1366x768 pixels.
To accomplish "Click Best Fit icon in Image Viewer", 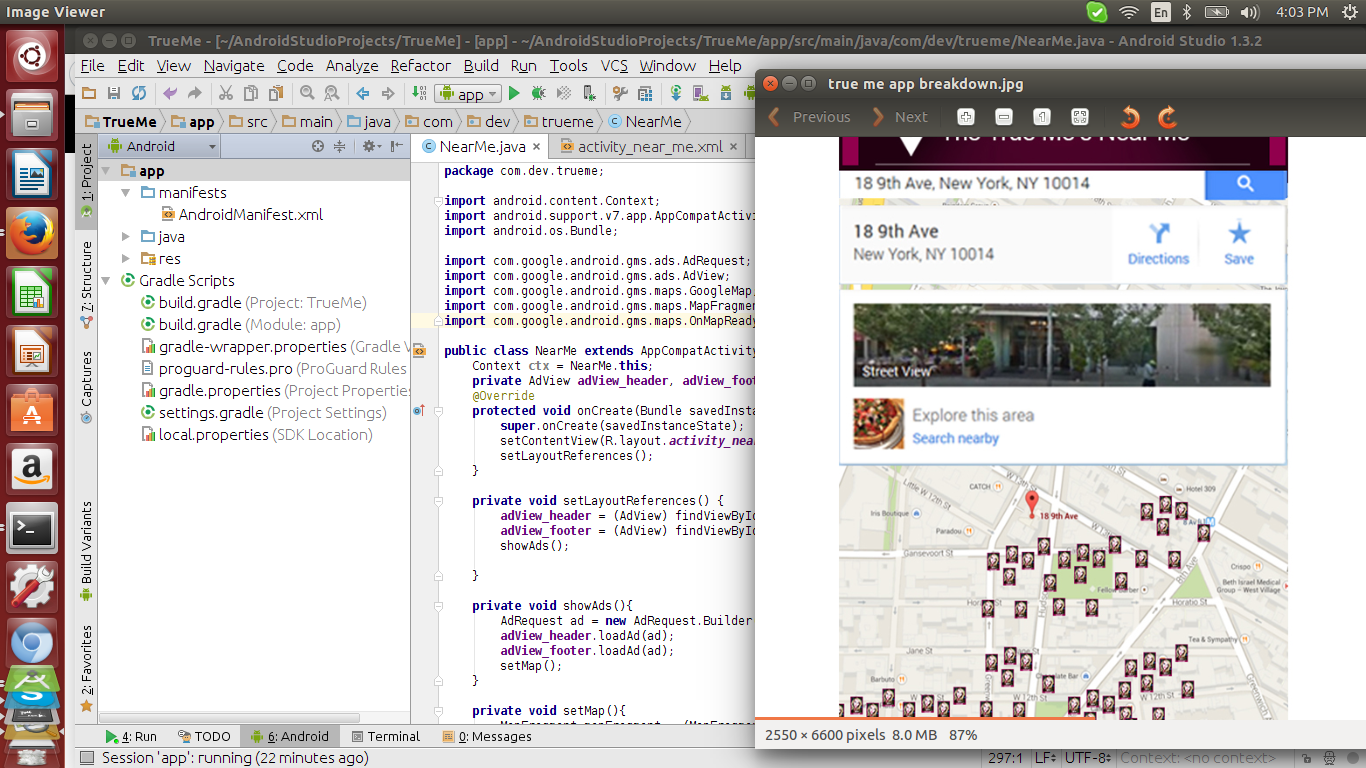I will [1080, 117].
